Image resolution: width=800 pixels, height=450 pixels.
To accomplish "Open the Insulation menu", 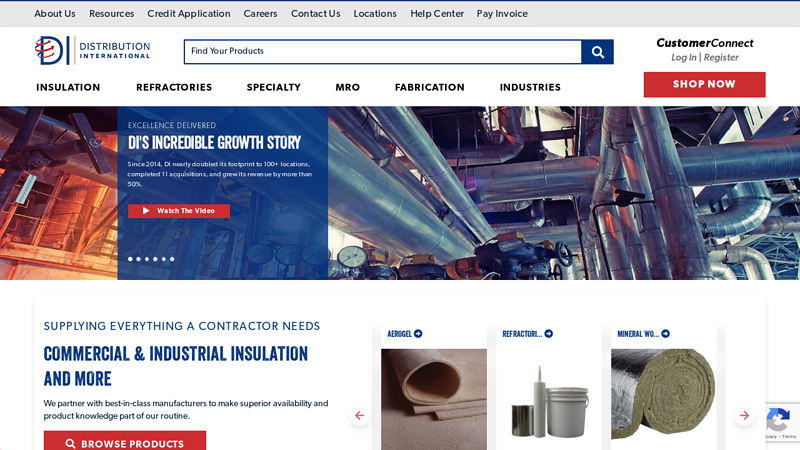I will (x=68, y=88).
